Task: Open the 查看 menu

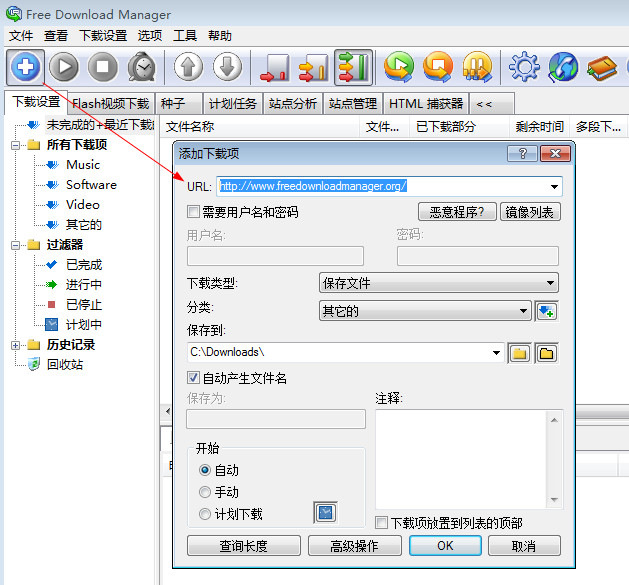Action: click(56, 36)
